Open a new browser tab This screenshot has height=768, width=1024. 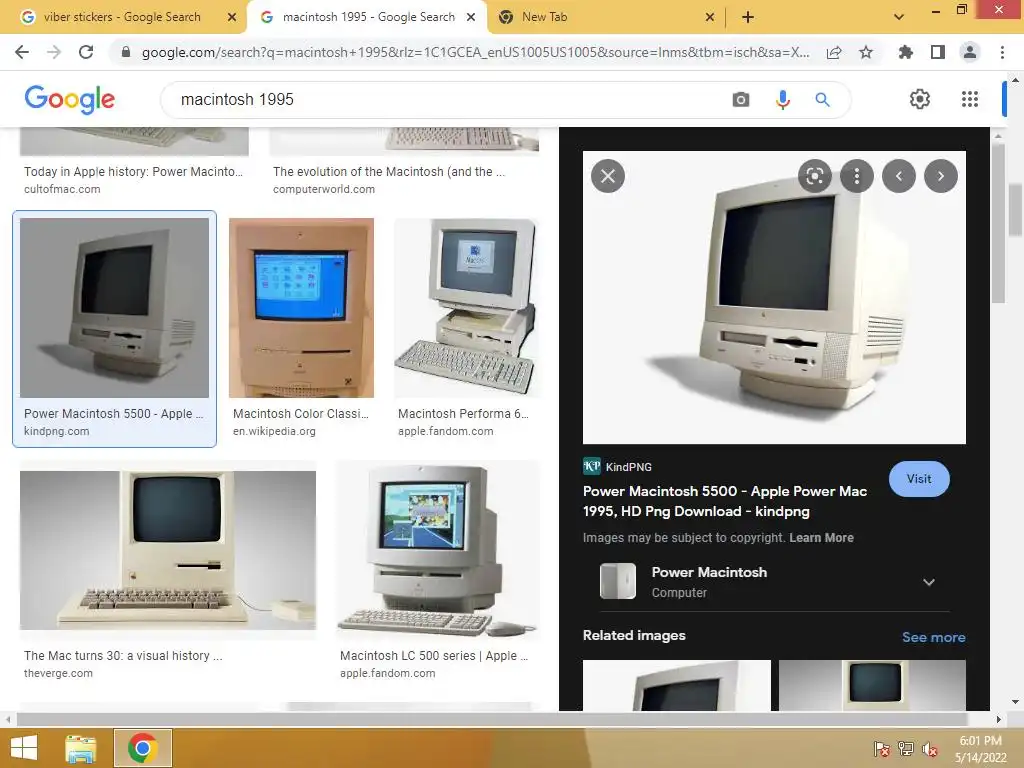pyautogui.click(x=748, y=17)
